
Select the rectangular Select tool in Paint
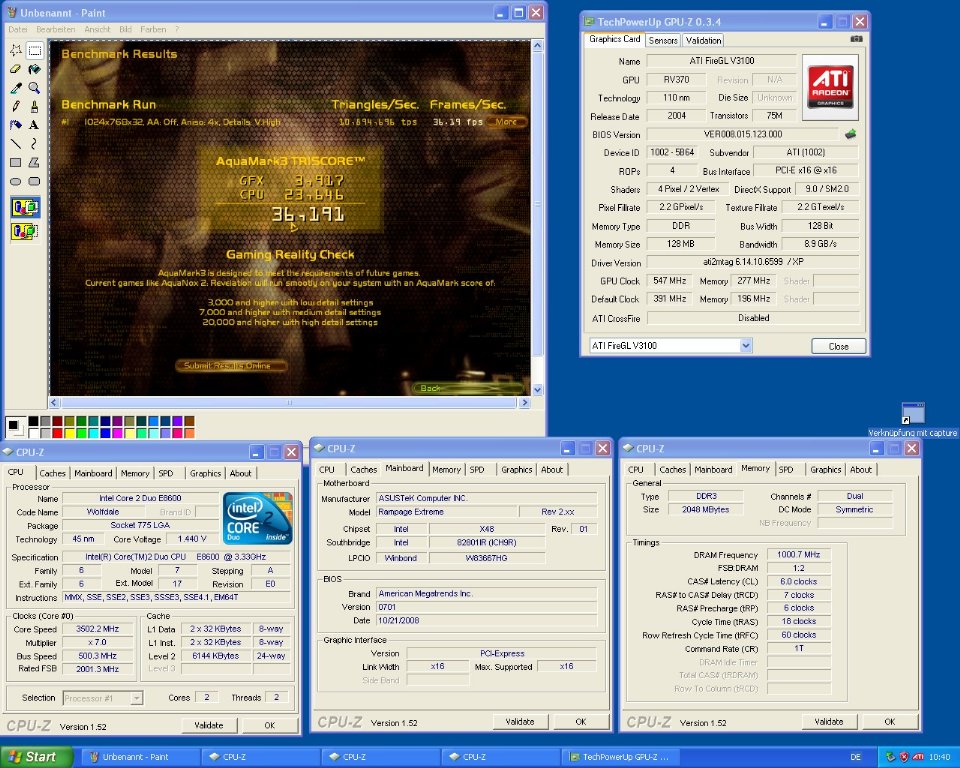(34, 50)
